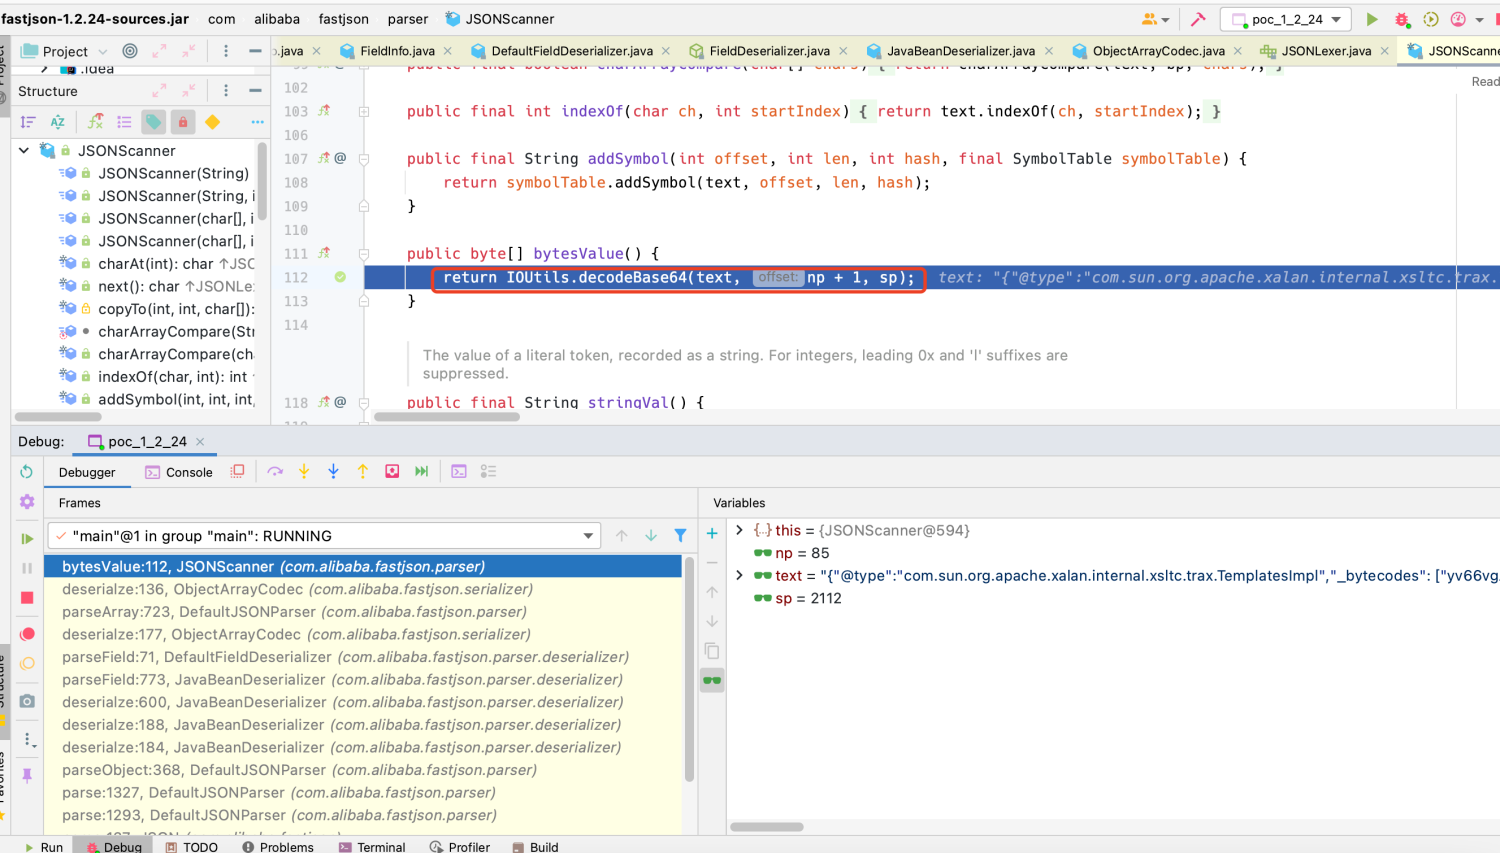The image size is (1500, 853).
Task: Click the alibaba breadcrumb in navigation bar
Action: click(x=277, y=19)
